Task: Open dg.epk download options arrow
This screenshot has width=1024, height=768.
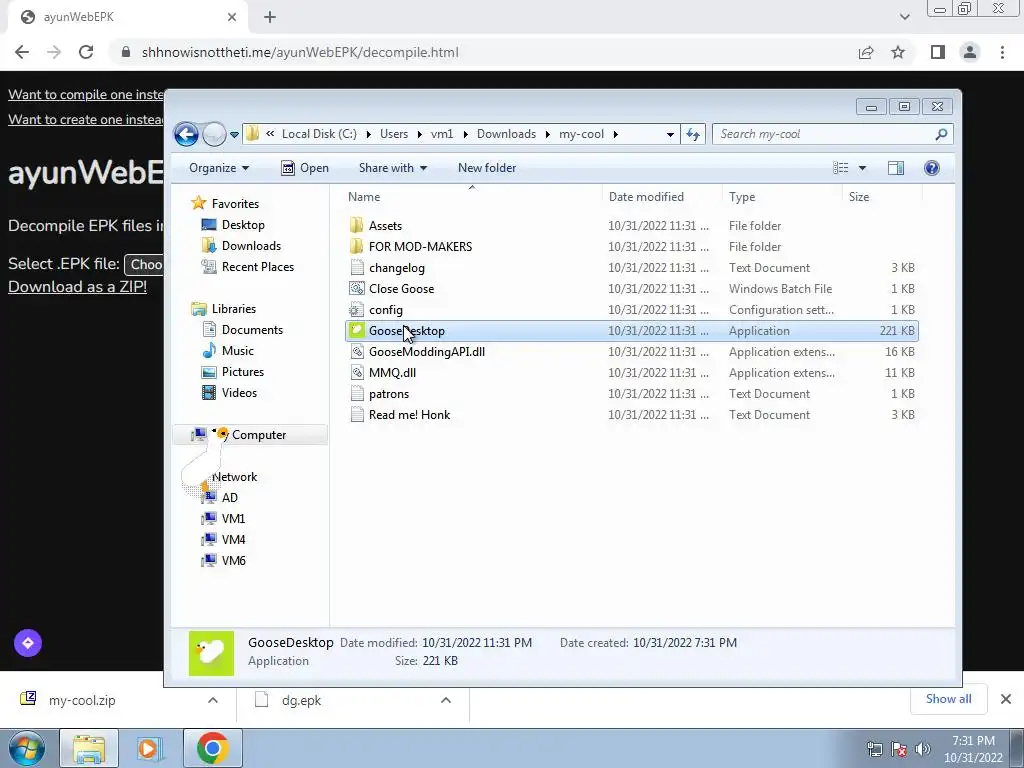Action: pyautogui.click(x=446, y=700)
